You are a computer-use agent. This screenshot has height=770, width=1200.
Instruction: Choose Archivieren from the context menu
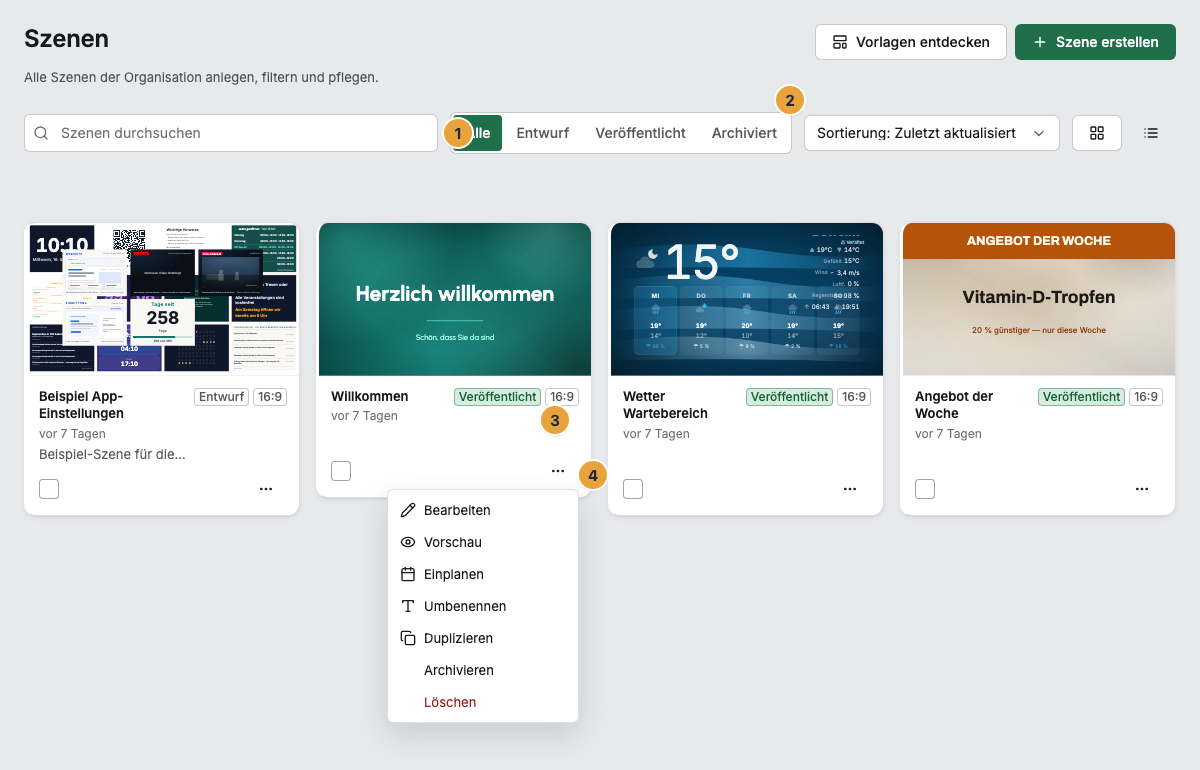[483, 670]
